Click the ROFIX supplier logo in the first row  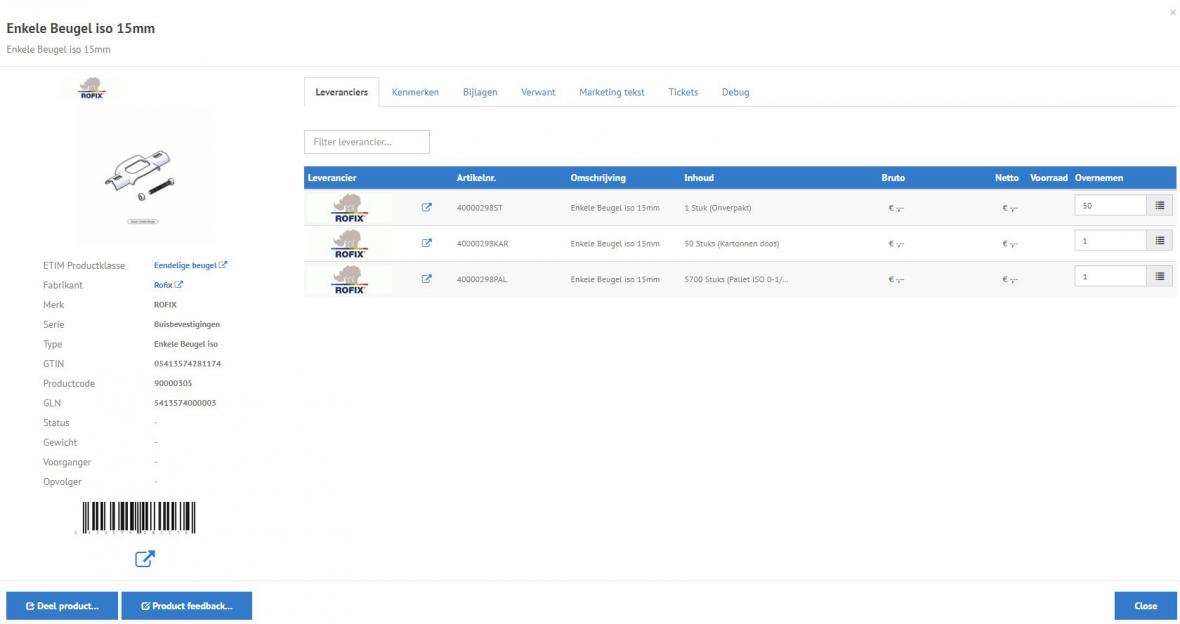coord(346,207)
